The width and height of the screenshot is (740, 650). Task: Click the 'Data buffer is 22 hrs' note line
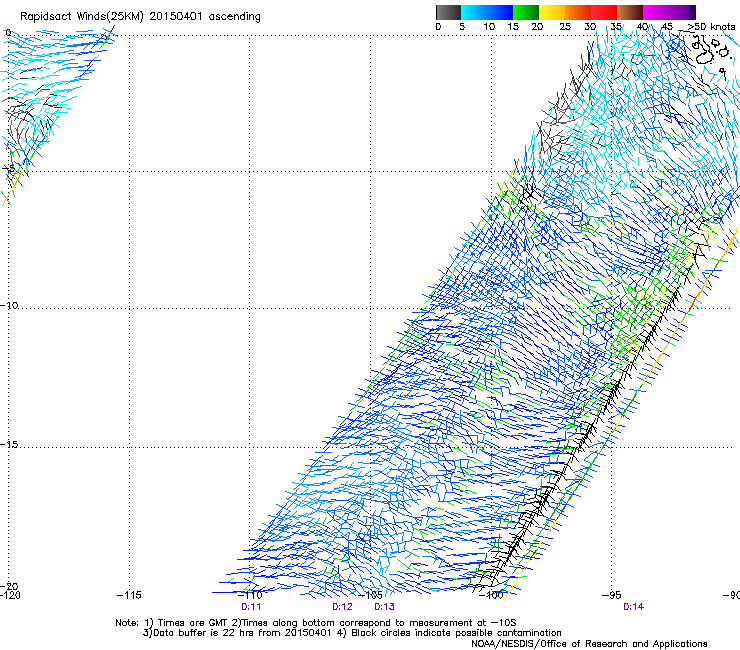pos(352,633)
